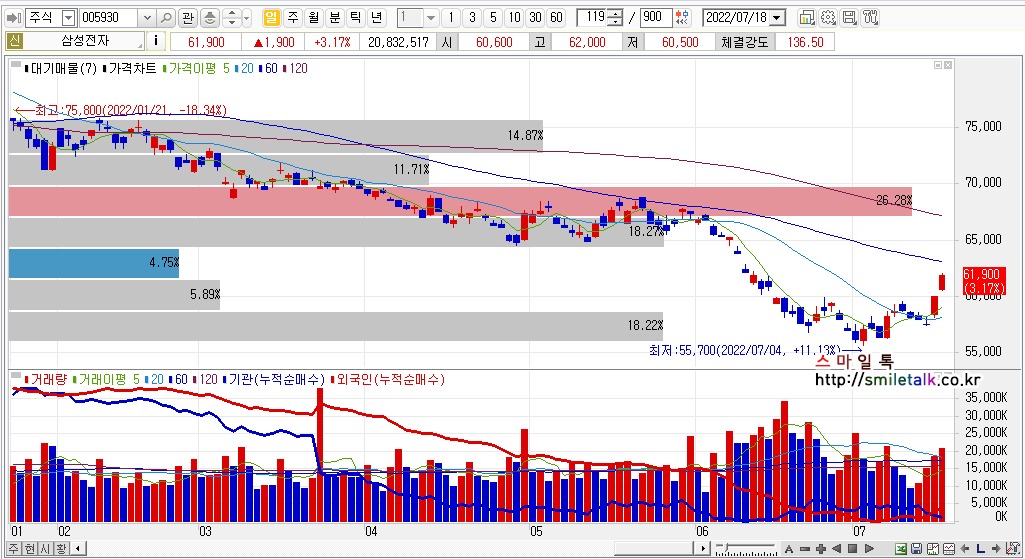
Task: Click the interval preset button 10
Action: pyautogui.click(x=514, y=18)
